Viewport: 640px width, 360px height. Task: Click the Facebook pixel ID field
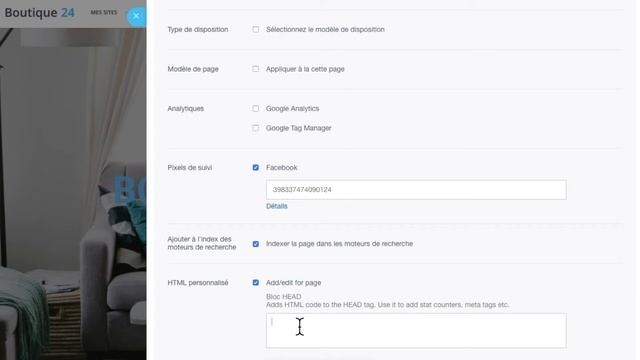click(x=416, y=190)
